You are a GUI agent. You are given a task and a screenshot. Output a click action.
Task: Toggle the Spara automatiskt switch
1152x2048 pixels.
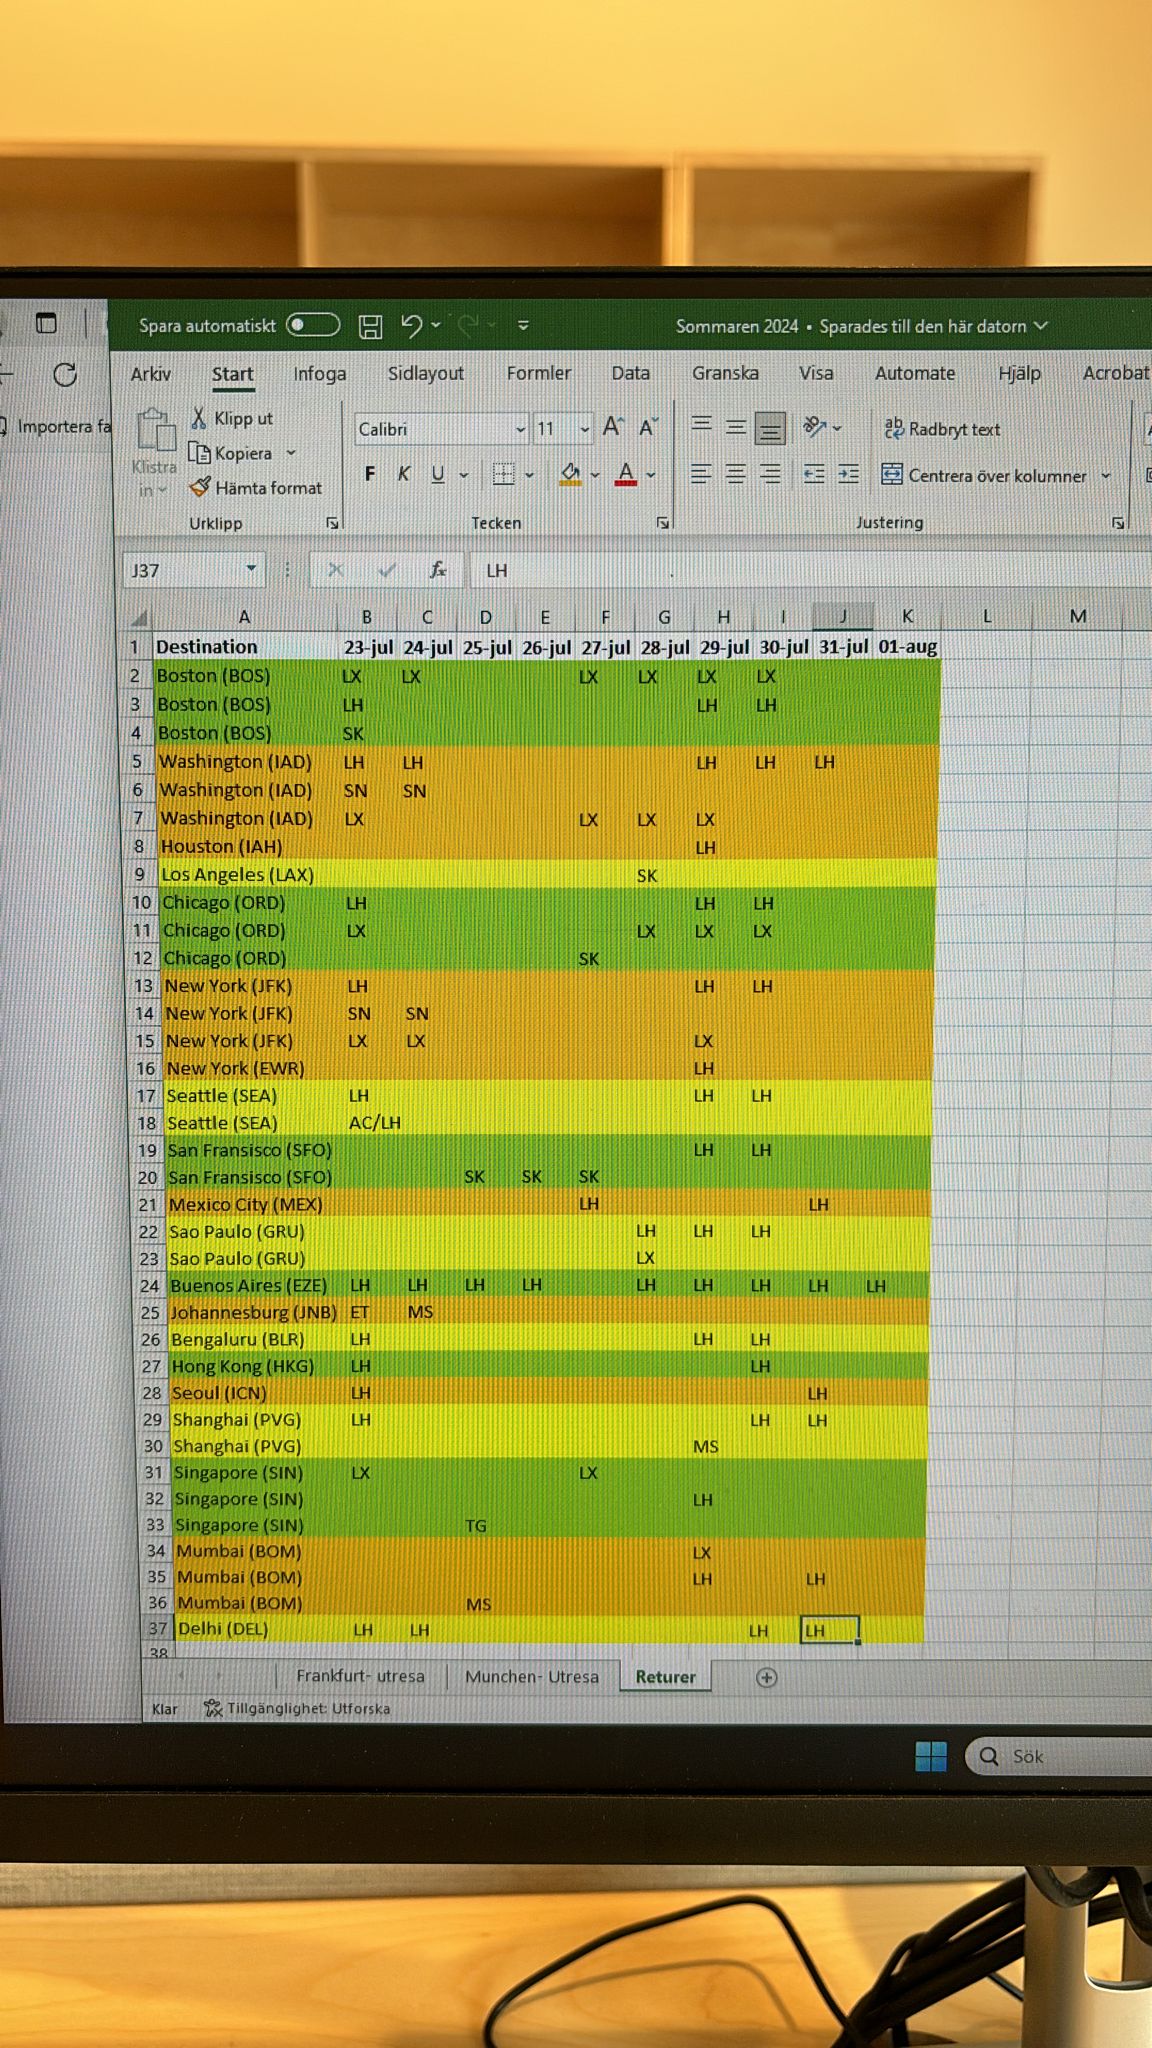click(312, 326)
